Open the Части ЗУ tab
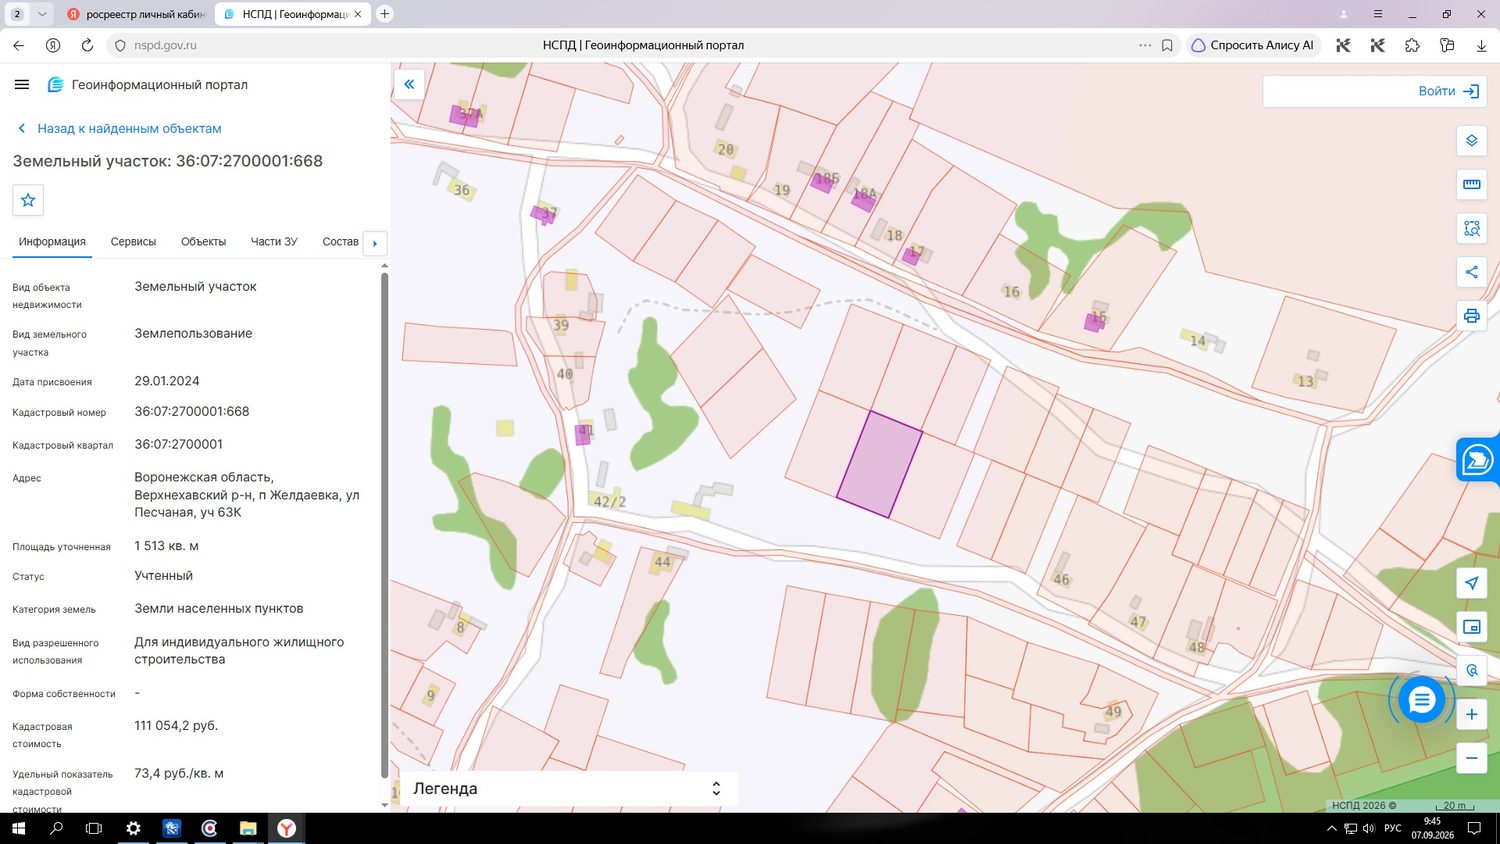 click(x=274, y=242)
